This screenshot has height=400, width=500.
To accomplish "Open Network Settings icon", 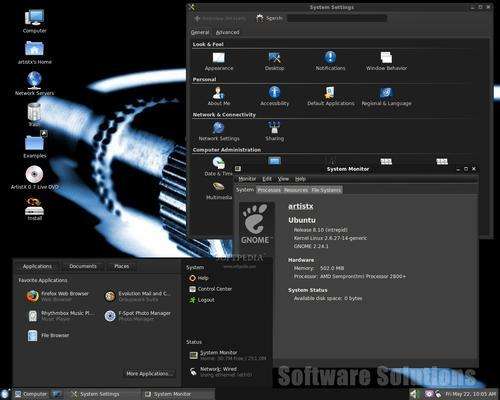I will click(x=219, y=132).
